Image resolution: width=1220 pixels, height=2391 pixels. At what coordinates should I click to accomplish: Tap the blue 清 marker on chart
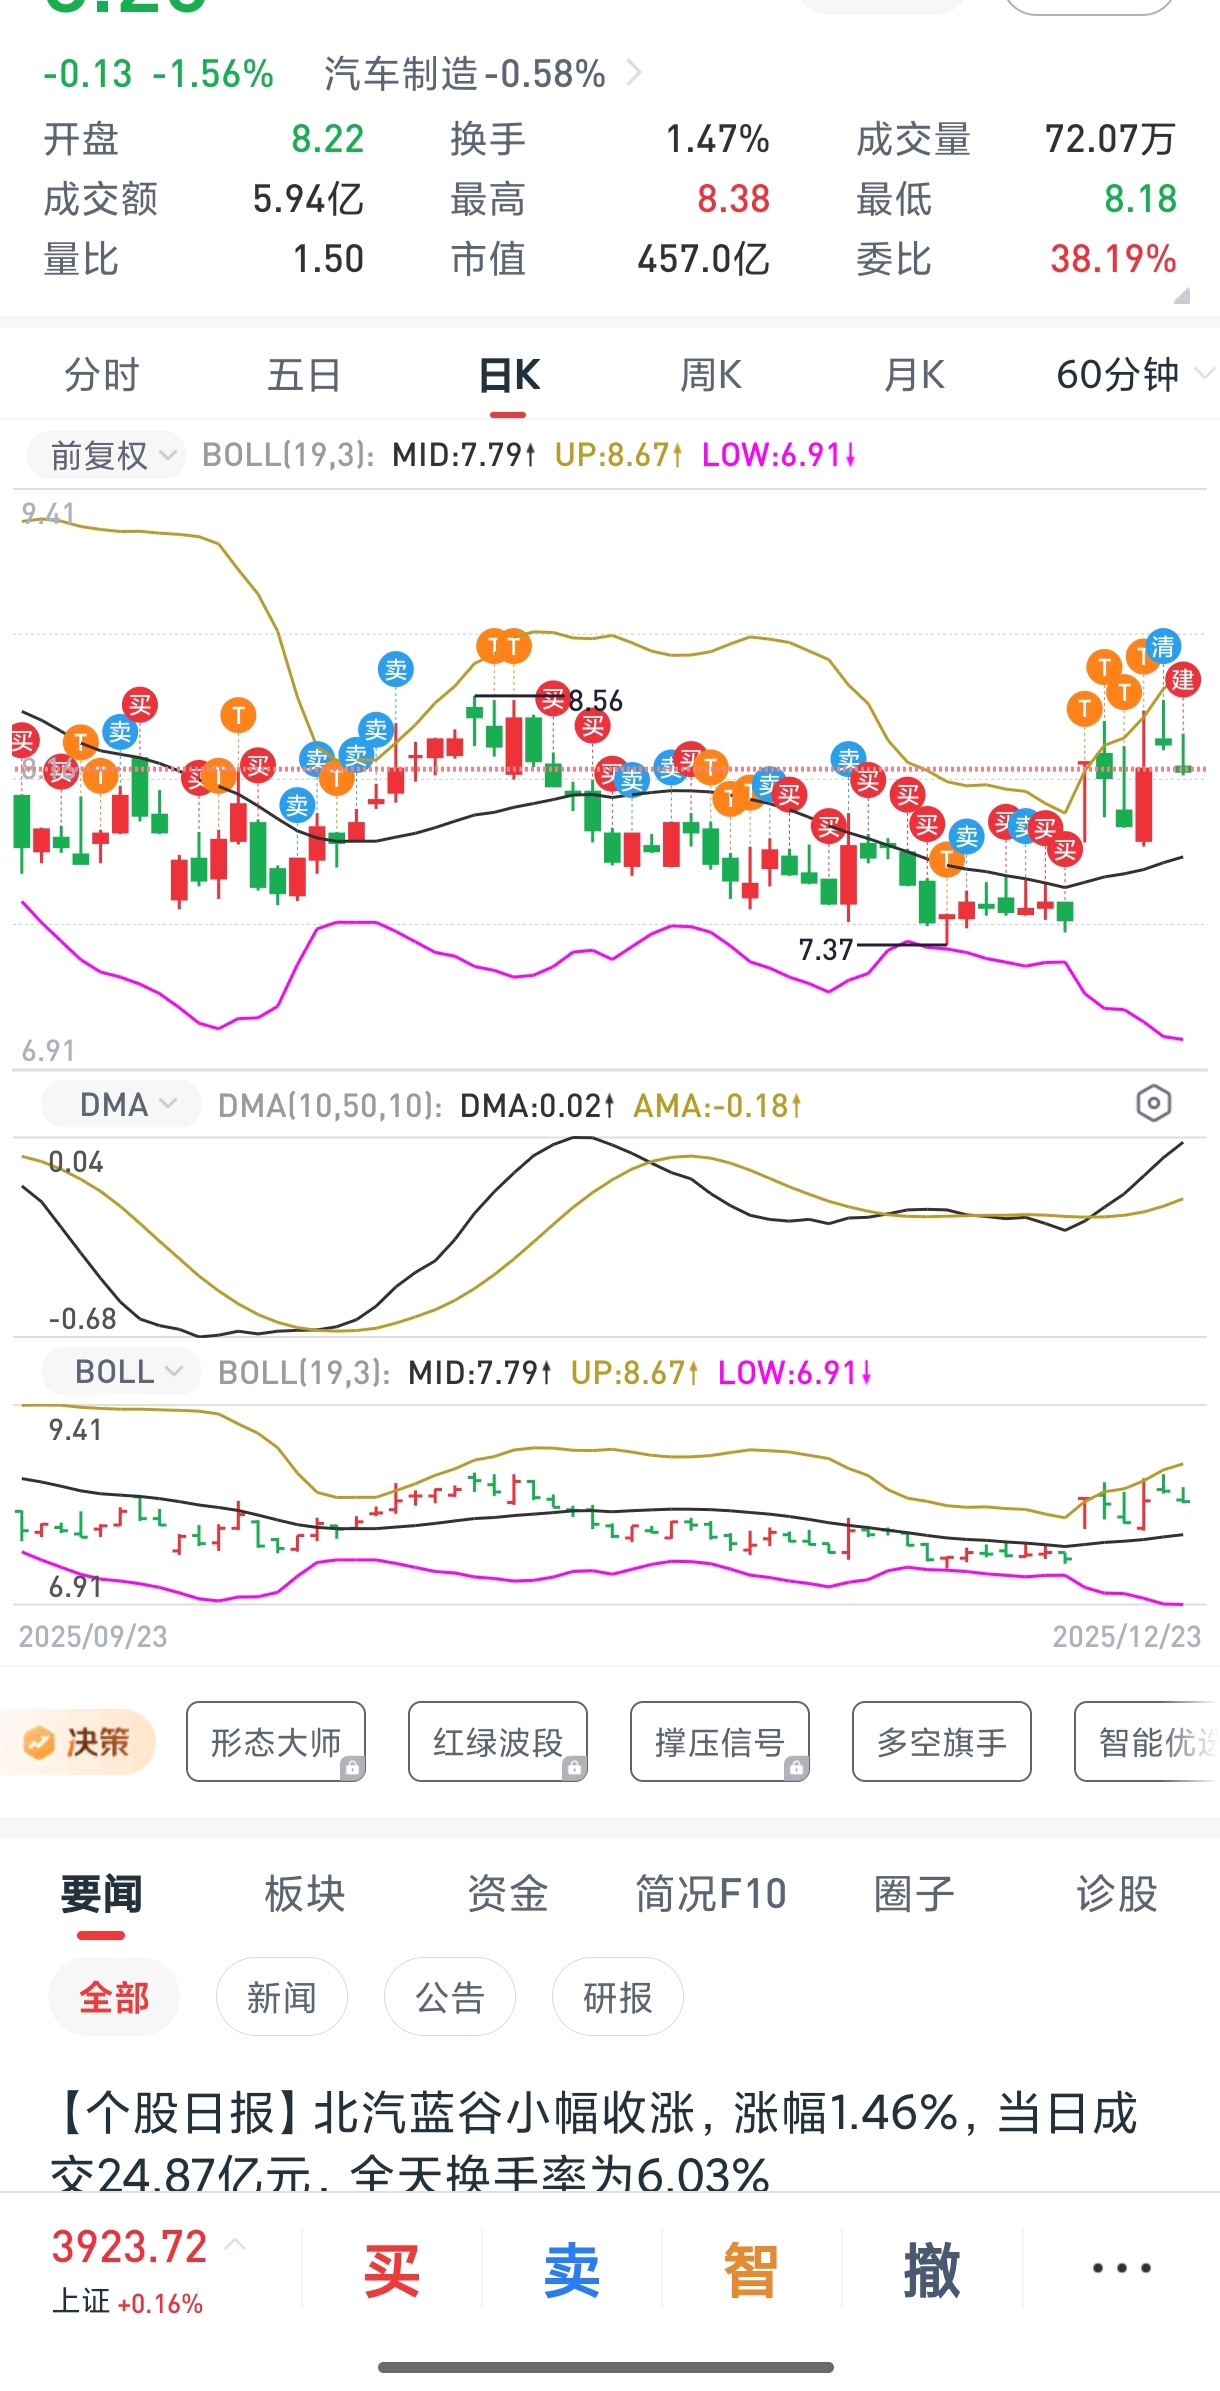[1163, 647]
